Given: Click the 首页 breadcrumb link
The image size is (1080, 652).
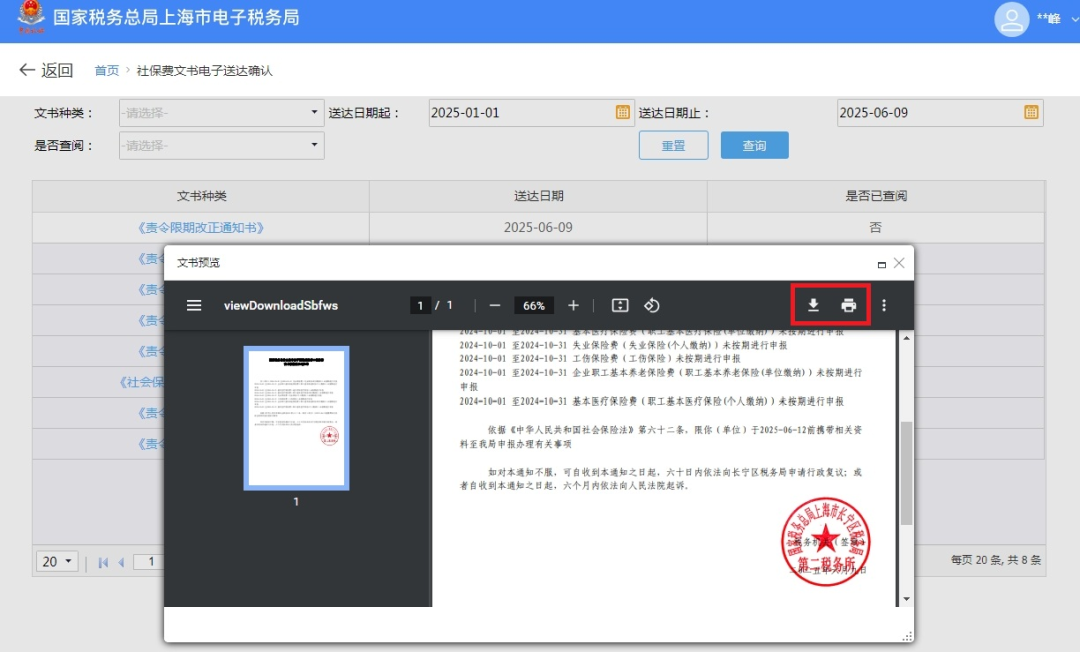Looking at the screenshot, I should pos(106,71).
